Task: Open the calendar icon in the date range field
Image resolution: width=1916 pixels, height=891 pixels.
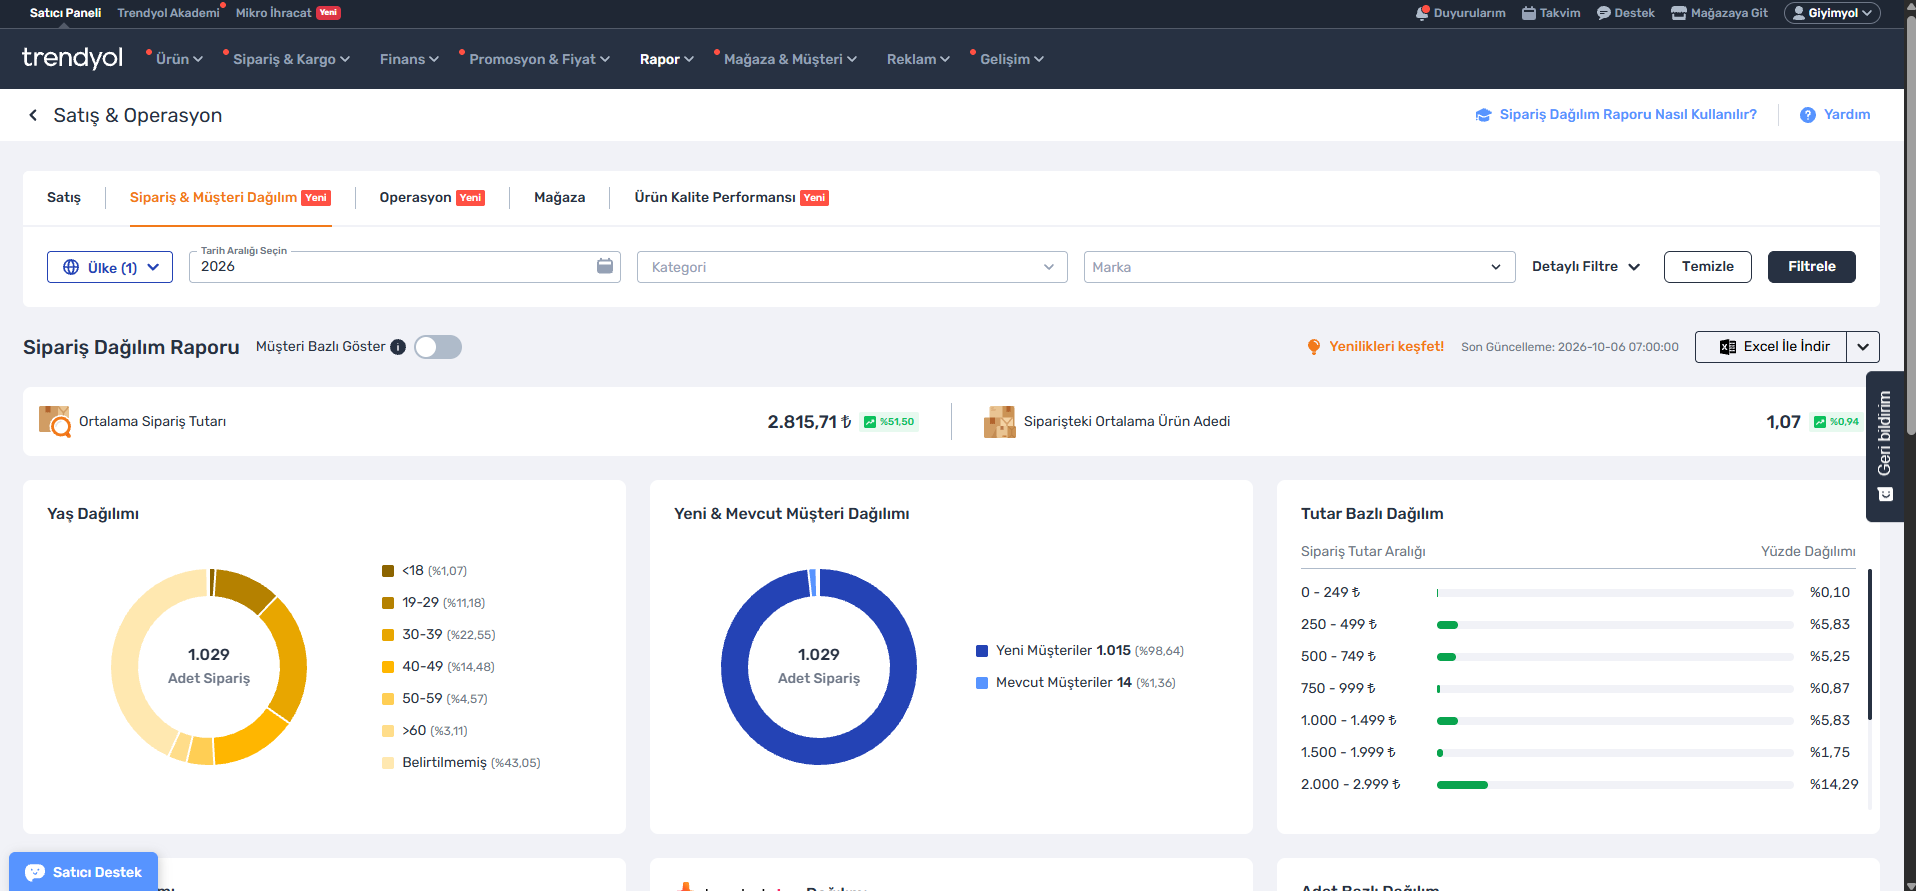Action: pos(605,266)
